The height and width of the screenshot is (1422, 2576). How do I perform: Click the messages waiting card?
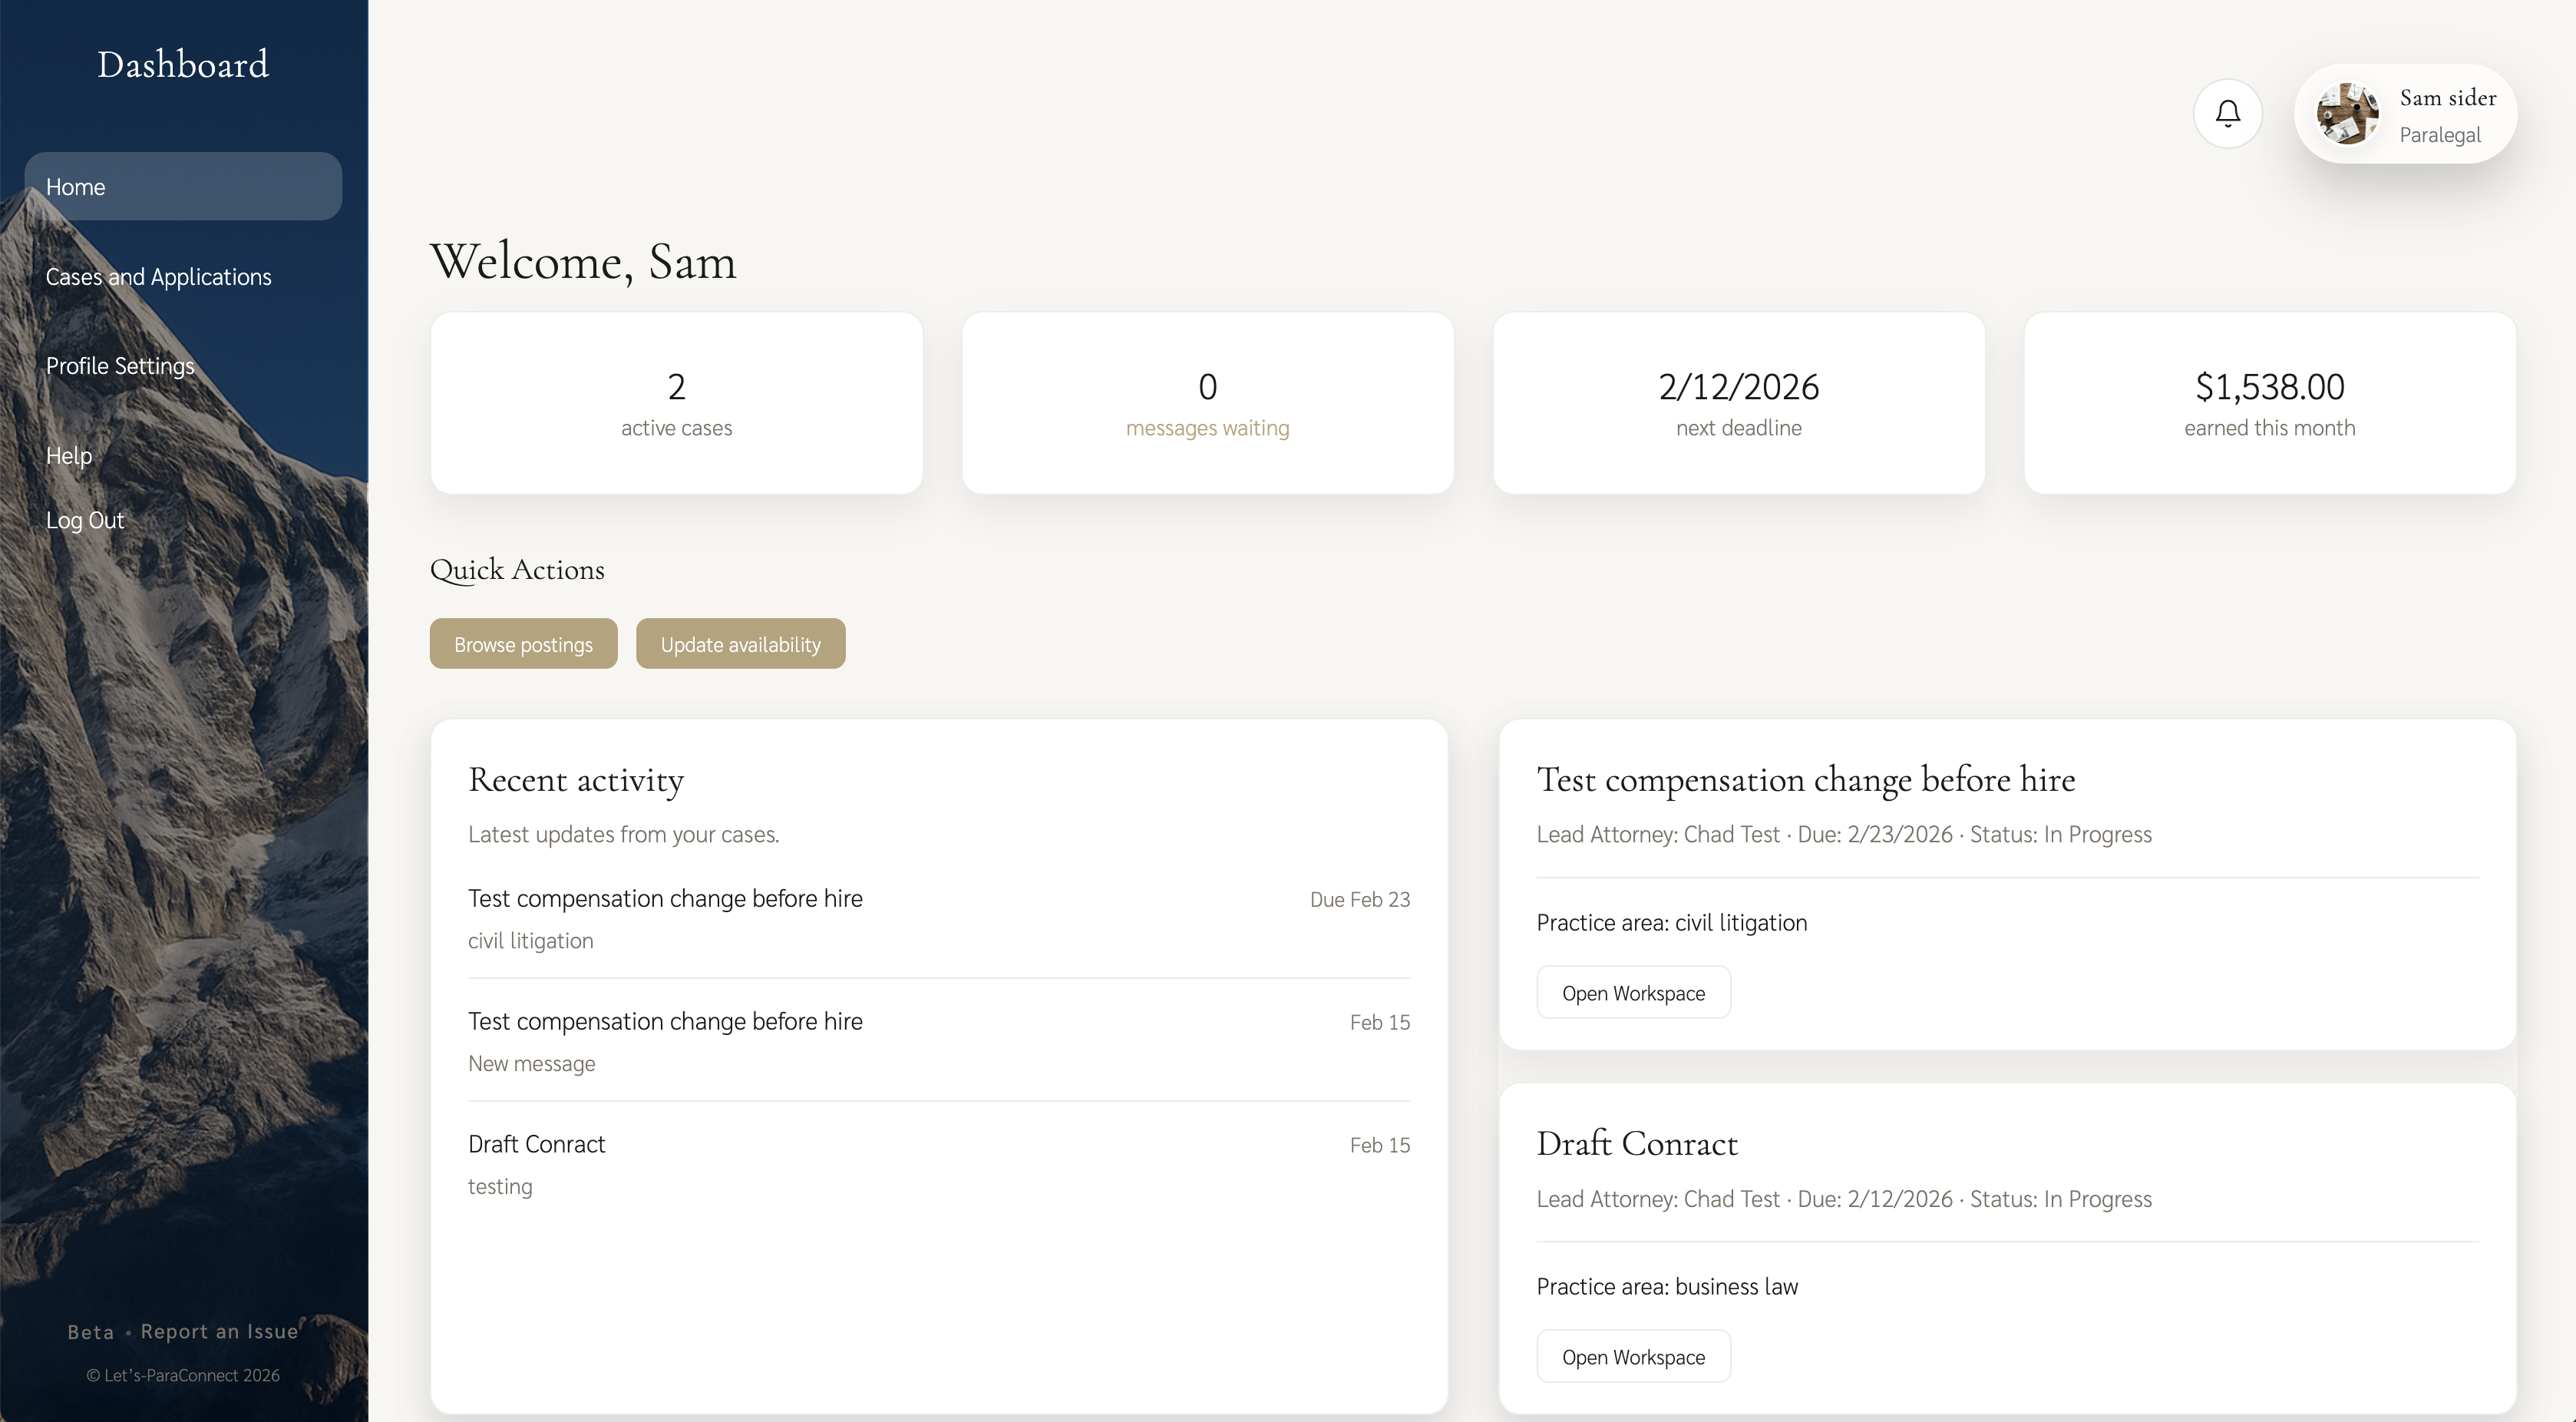1207,404
